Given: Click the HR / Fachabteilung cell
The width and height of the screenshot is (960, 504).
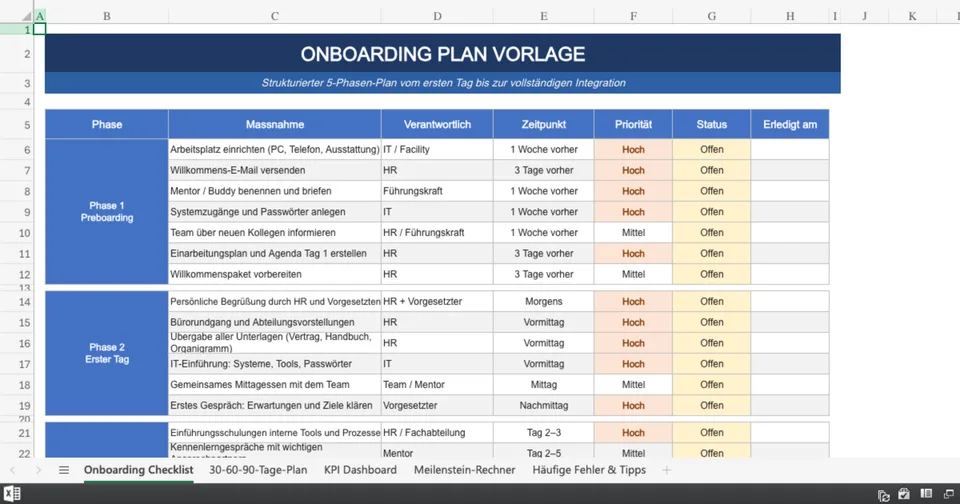Looking at the screenshot, I should pos(437,432).
